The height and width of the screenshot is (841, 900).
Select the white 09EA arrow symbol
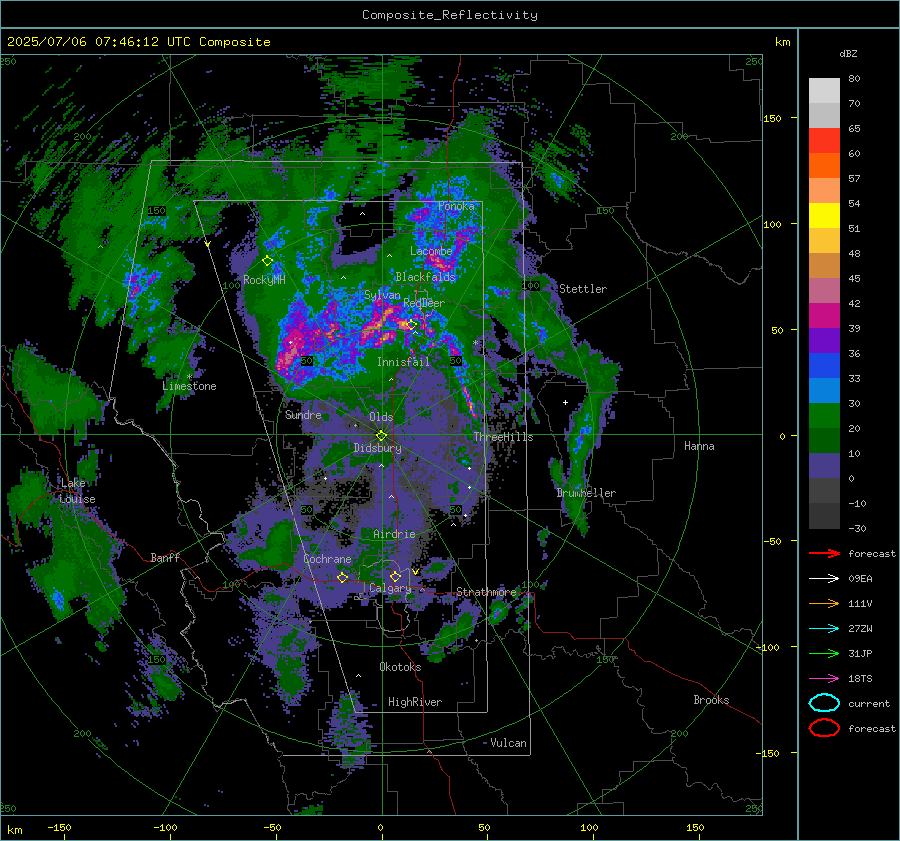[x=824, y=578]
